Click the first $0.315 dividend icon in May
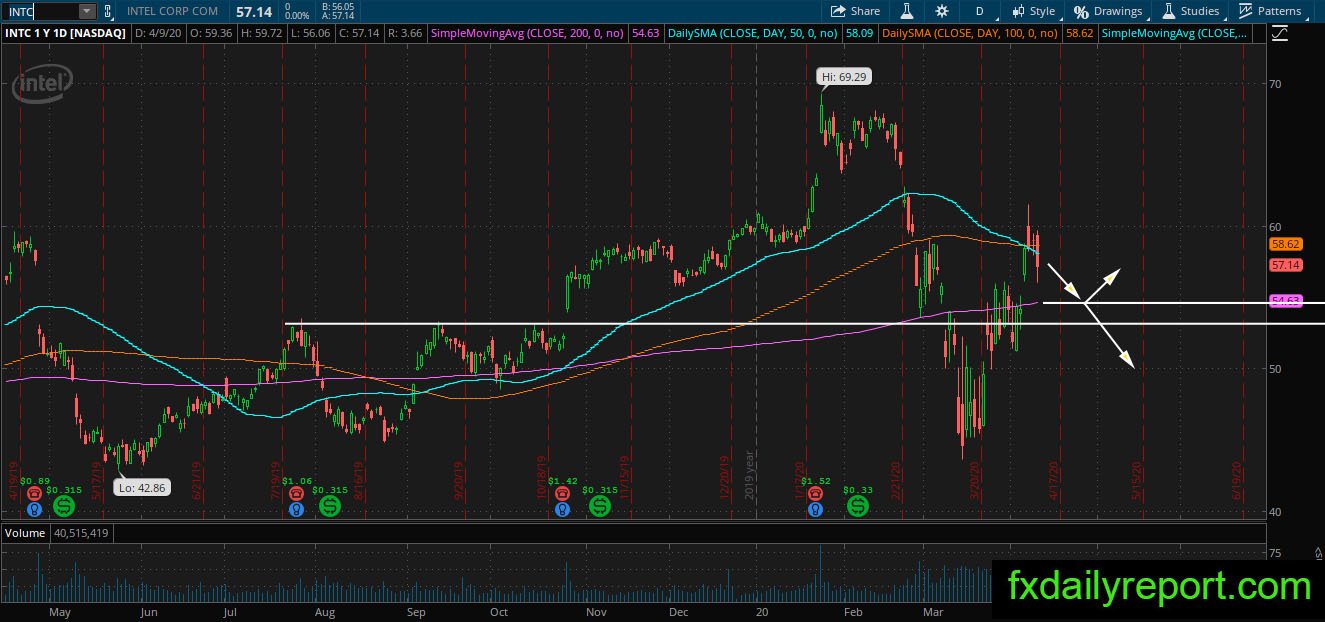The height and width of the screenshot is (622, 1325). (x=65, y=507)
